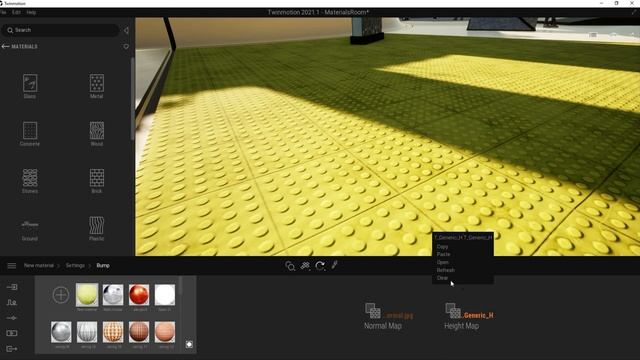Click the Import icon in left dock
The image size is (640, 360).
[12, 287]
